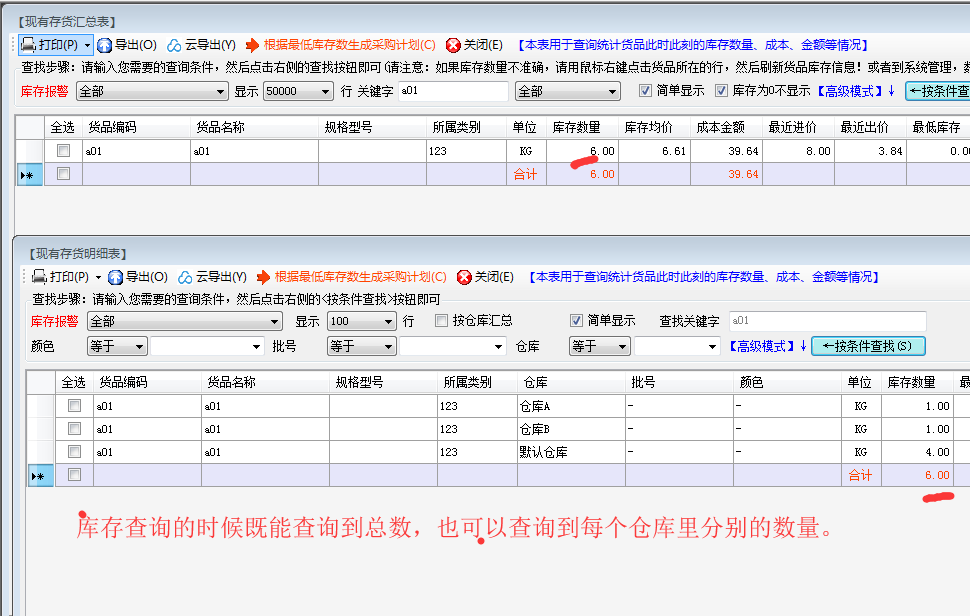Click Cloud Export icon in summary toolbar
The height and width of the screenshot is (616, 970).
[x=174, y=45]
